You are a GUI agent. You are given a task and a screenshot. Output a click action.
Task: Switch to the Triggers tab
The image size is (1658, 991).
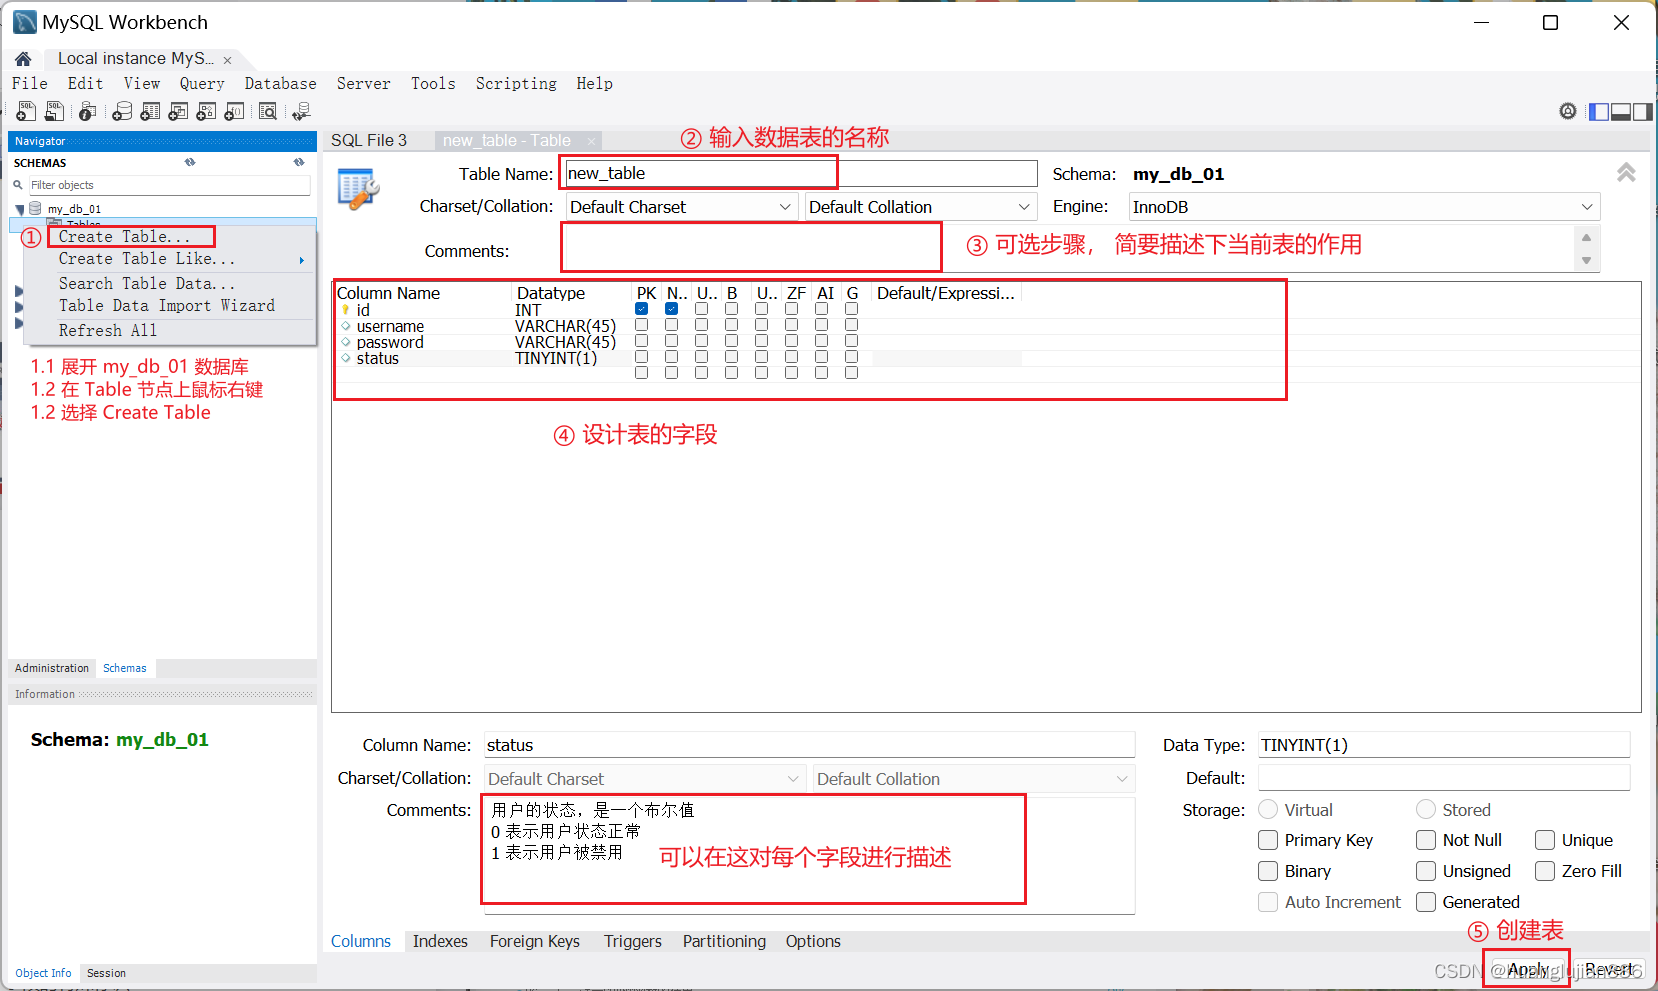pyautogui.click(x=633, y=941)
